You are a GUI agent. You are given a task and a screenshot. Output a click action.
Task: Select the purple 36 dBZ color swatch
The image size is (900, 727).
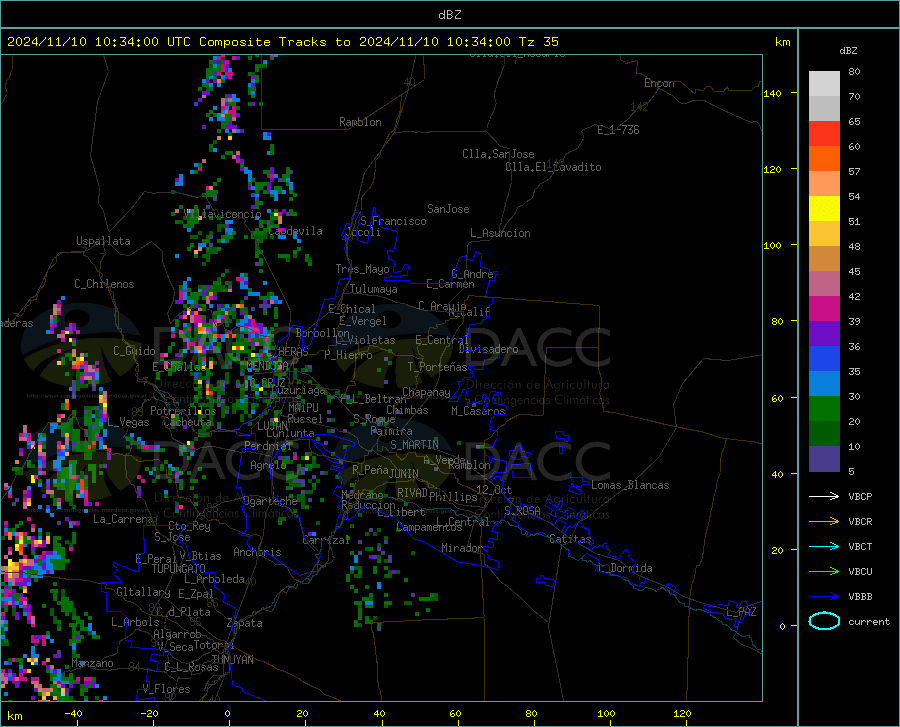824,334
